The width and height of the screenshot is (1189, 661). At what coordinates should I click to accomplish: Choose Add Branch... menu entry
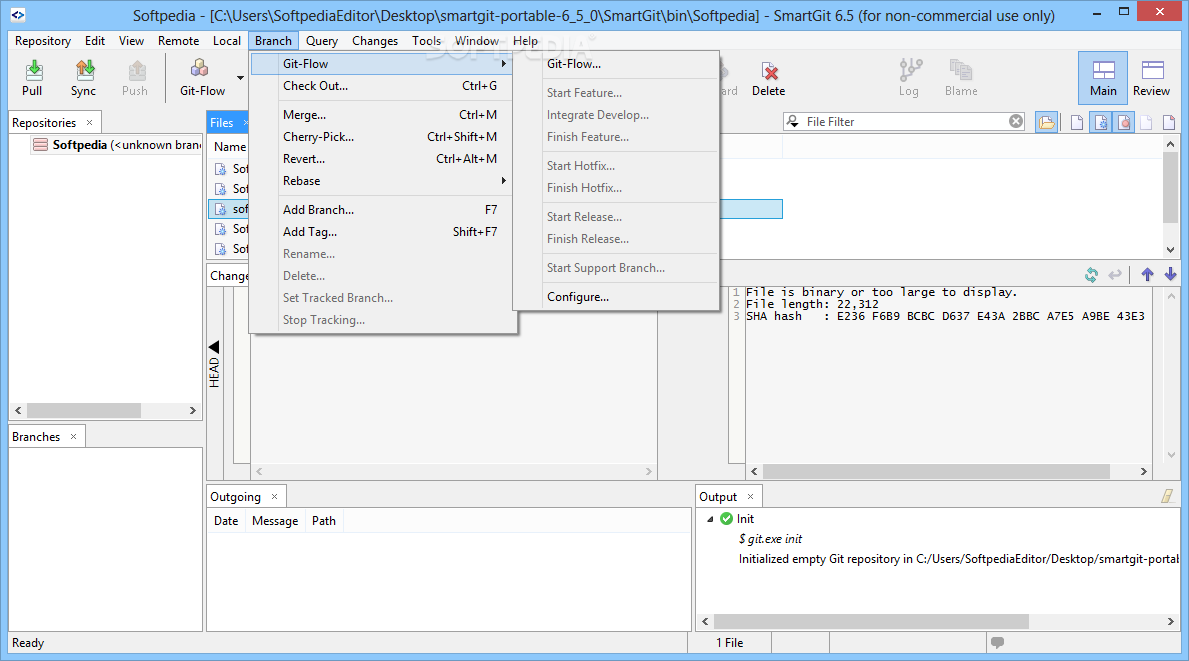pyautogui.click(x=383, y=209)
